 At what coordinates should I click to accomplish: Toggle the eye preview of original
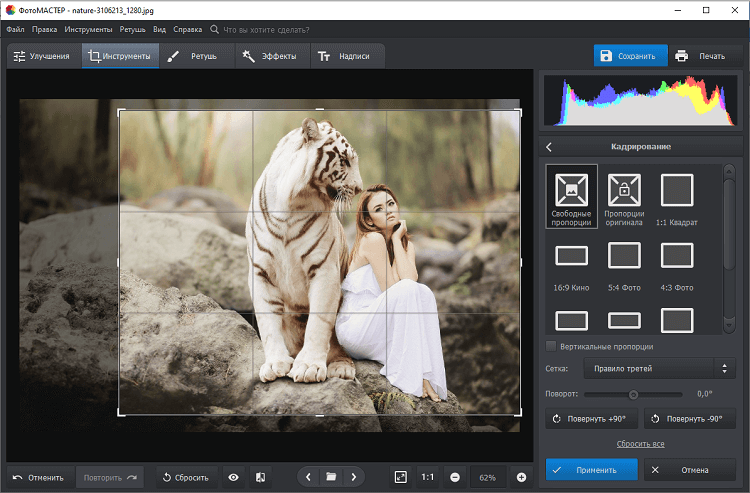[x=233, y=477]
